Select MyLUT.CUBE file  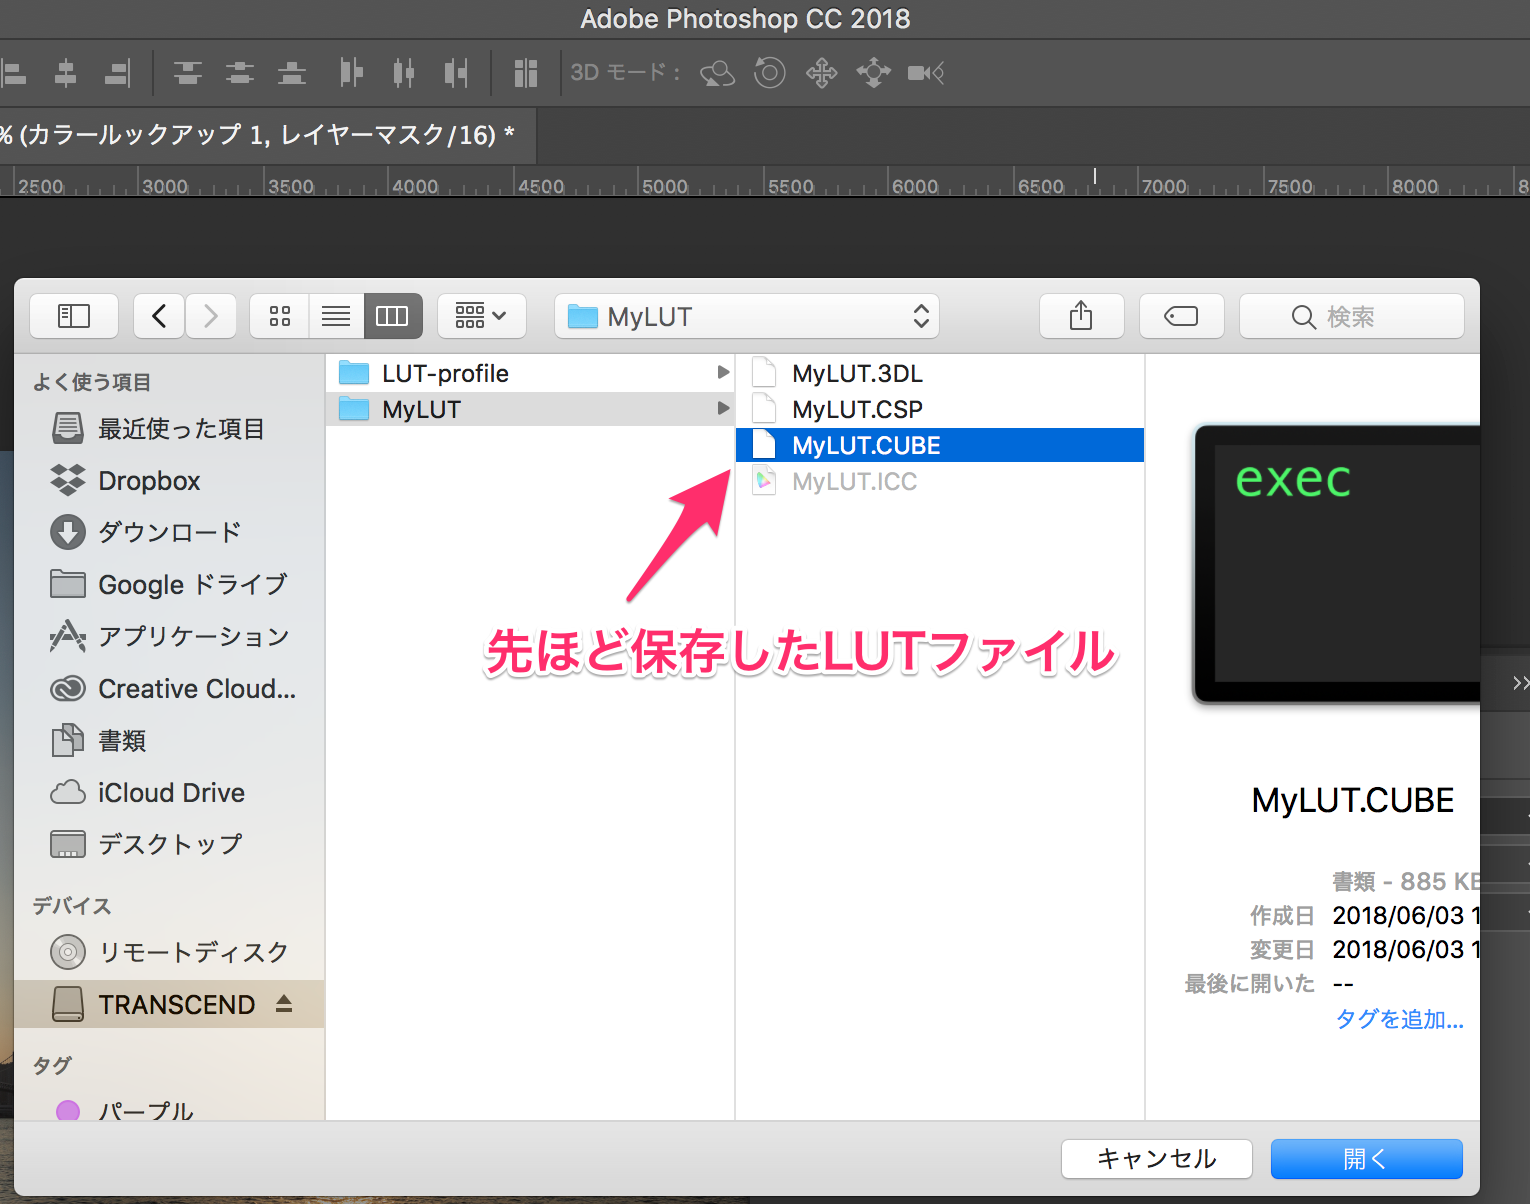click(x=940, y=445)
